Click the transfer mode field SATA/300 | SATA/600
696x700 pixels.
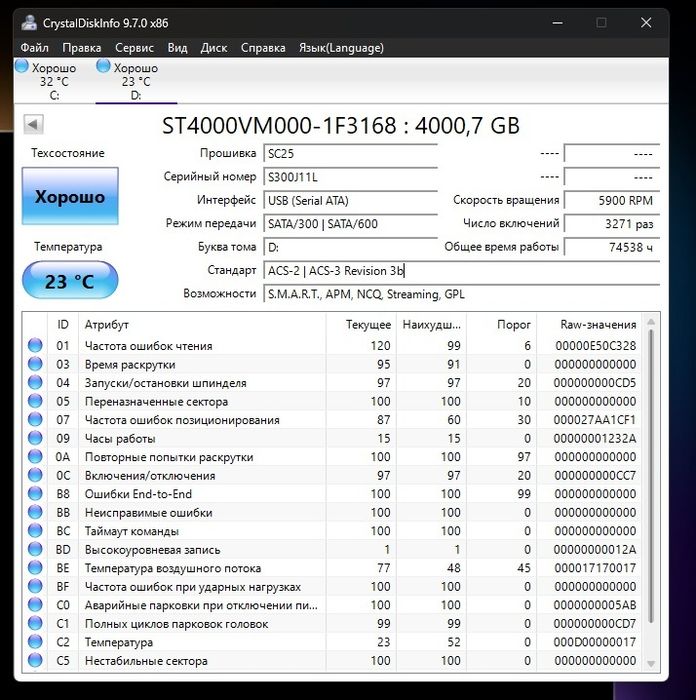pyautogui.click(x=350, y=224)
